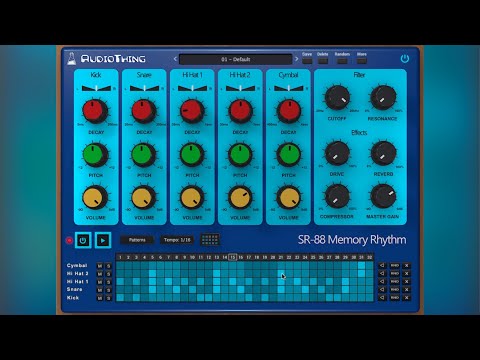Toggle the plugin power button at top right

(405, 59)
